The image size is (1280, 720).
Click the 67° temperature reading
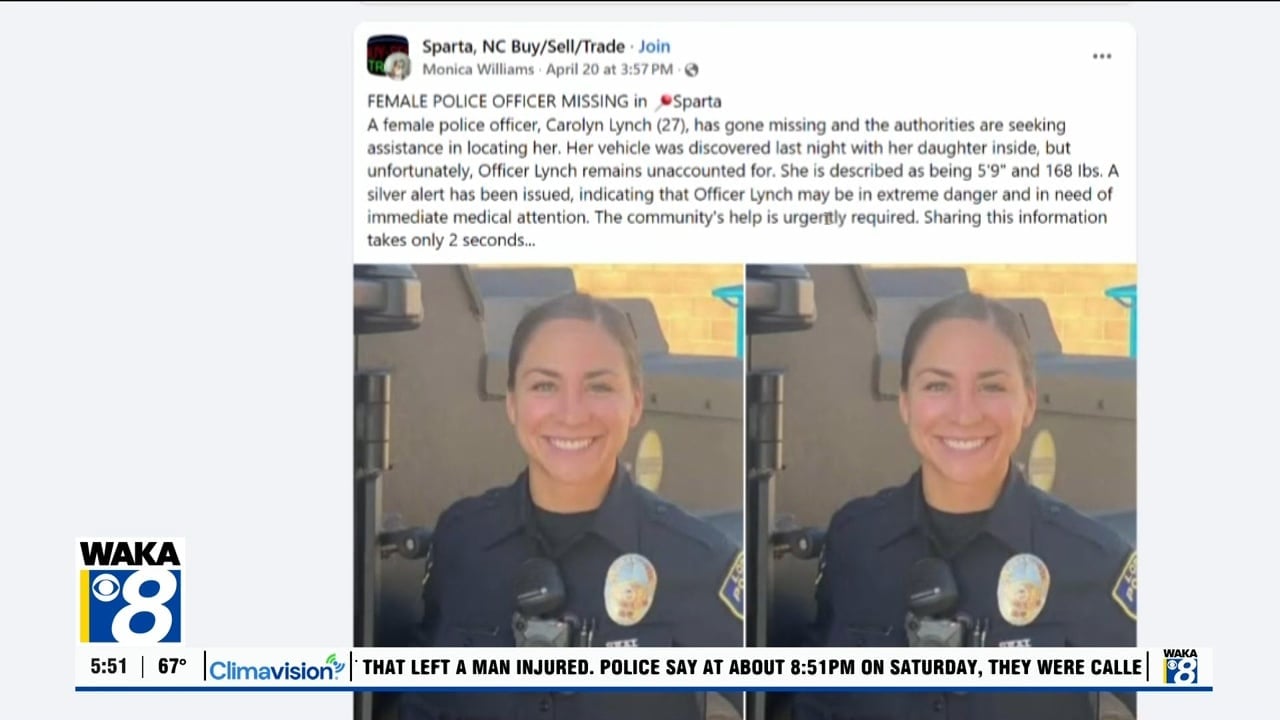172,667
